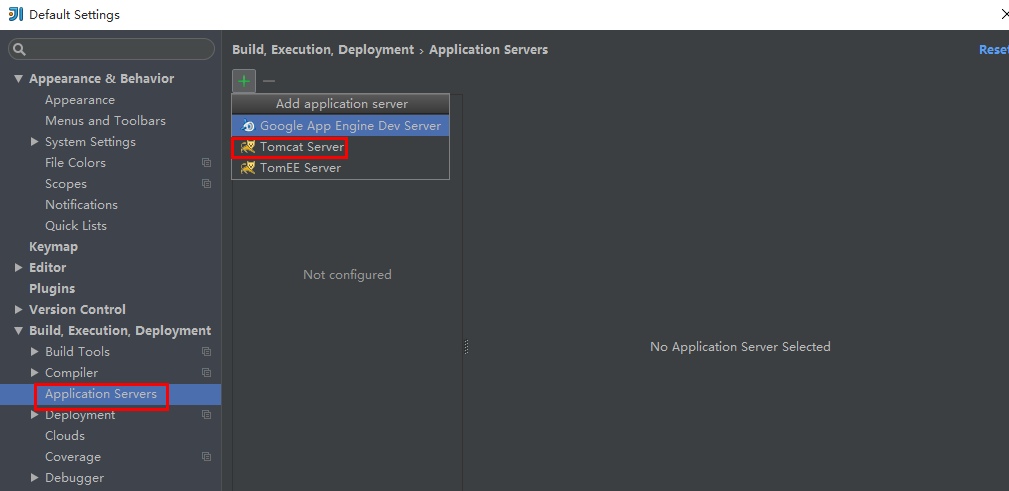The height and width of the screenshot is (491, 1009).
Task: Open Editor settings
Action: coord(48,268)
